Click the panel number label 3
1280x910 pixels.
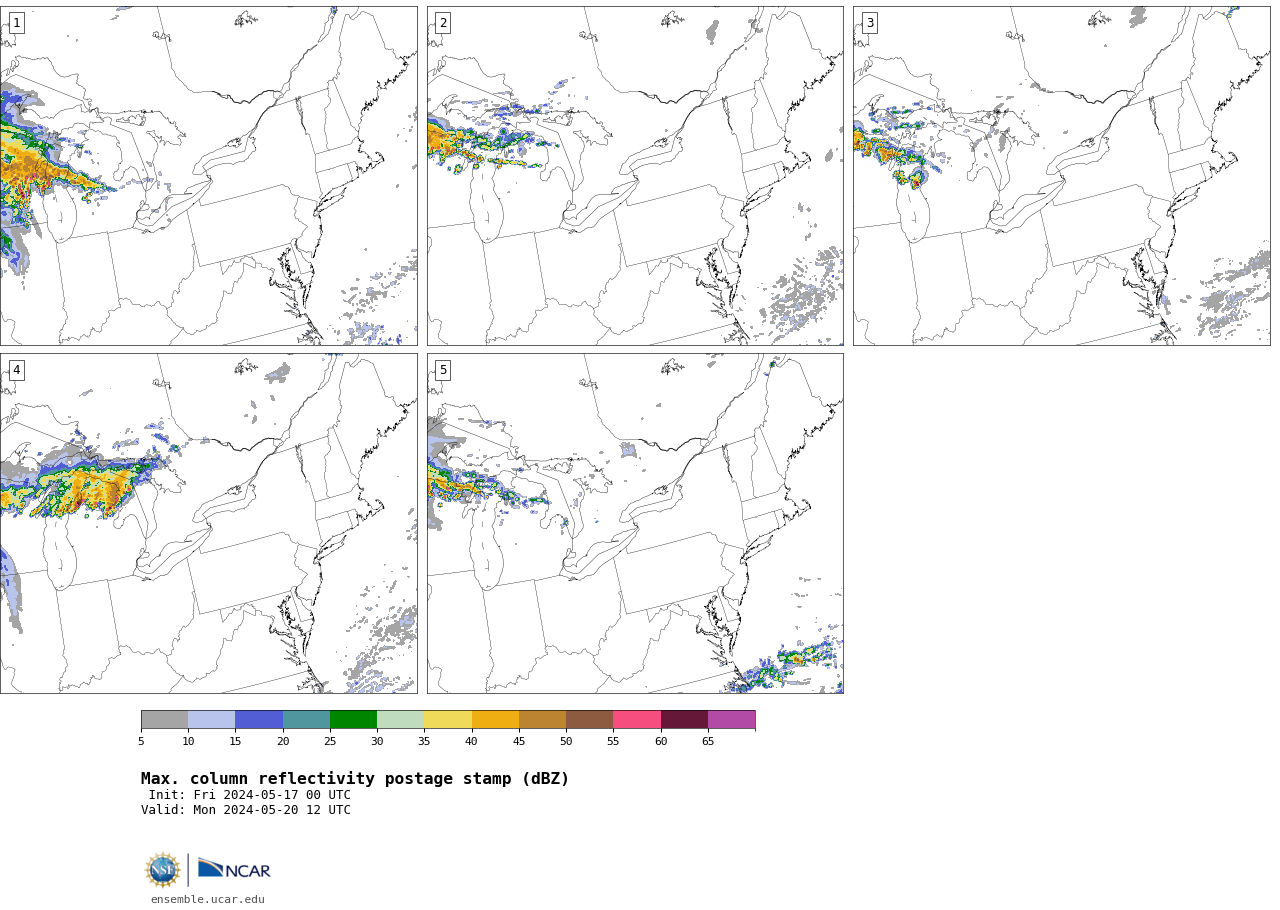point(870,23)
